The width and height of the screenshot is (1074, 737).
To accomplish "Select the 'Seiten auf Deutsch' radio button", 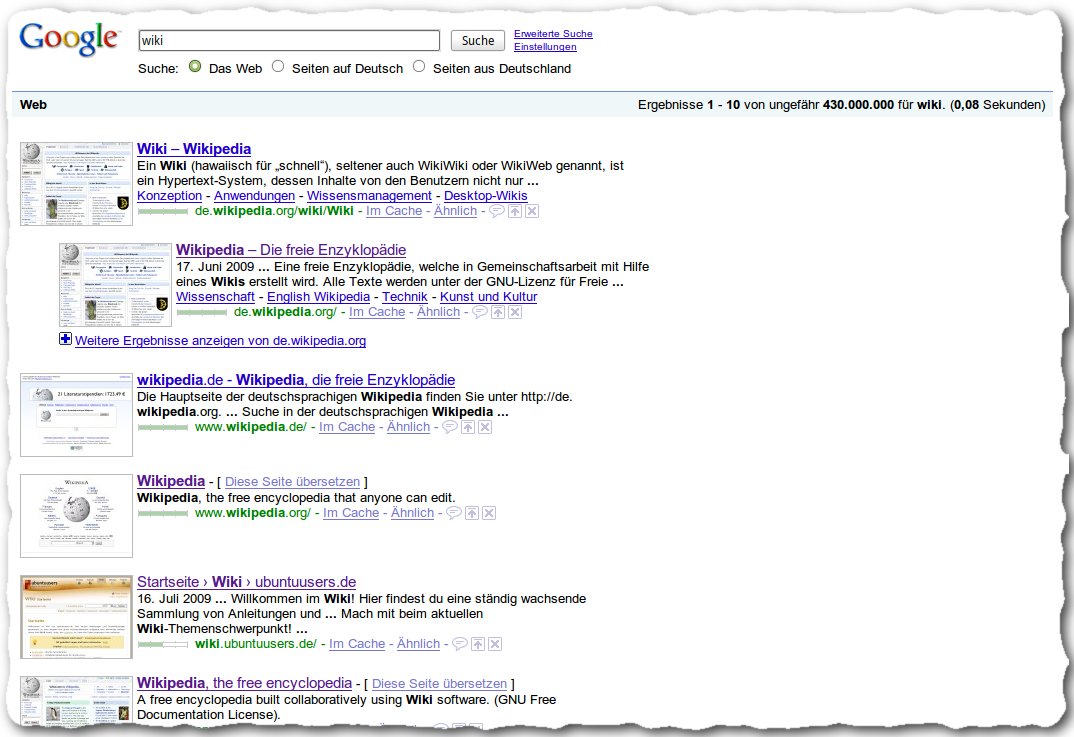I will click(277, 66).
